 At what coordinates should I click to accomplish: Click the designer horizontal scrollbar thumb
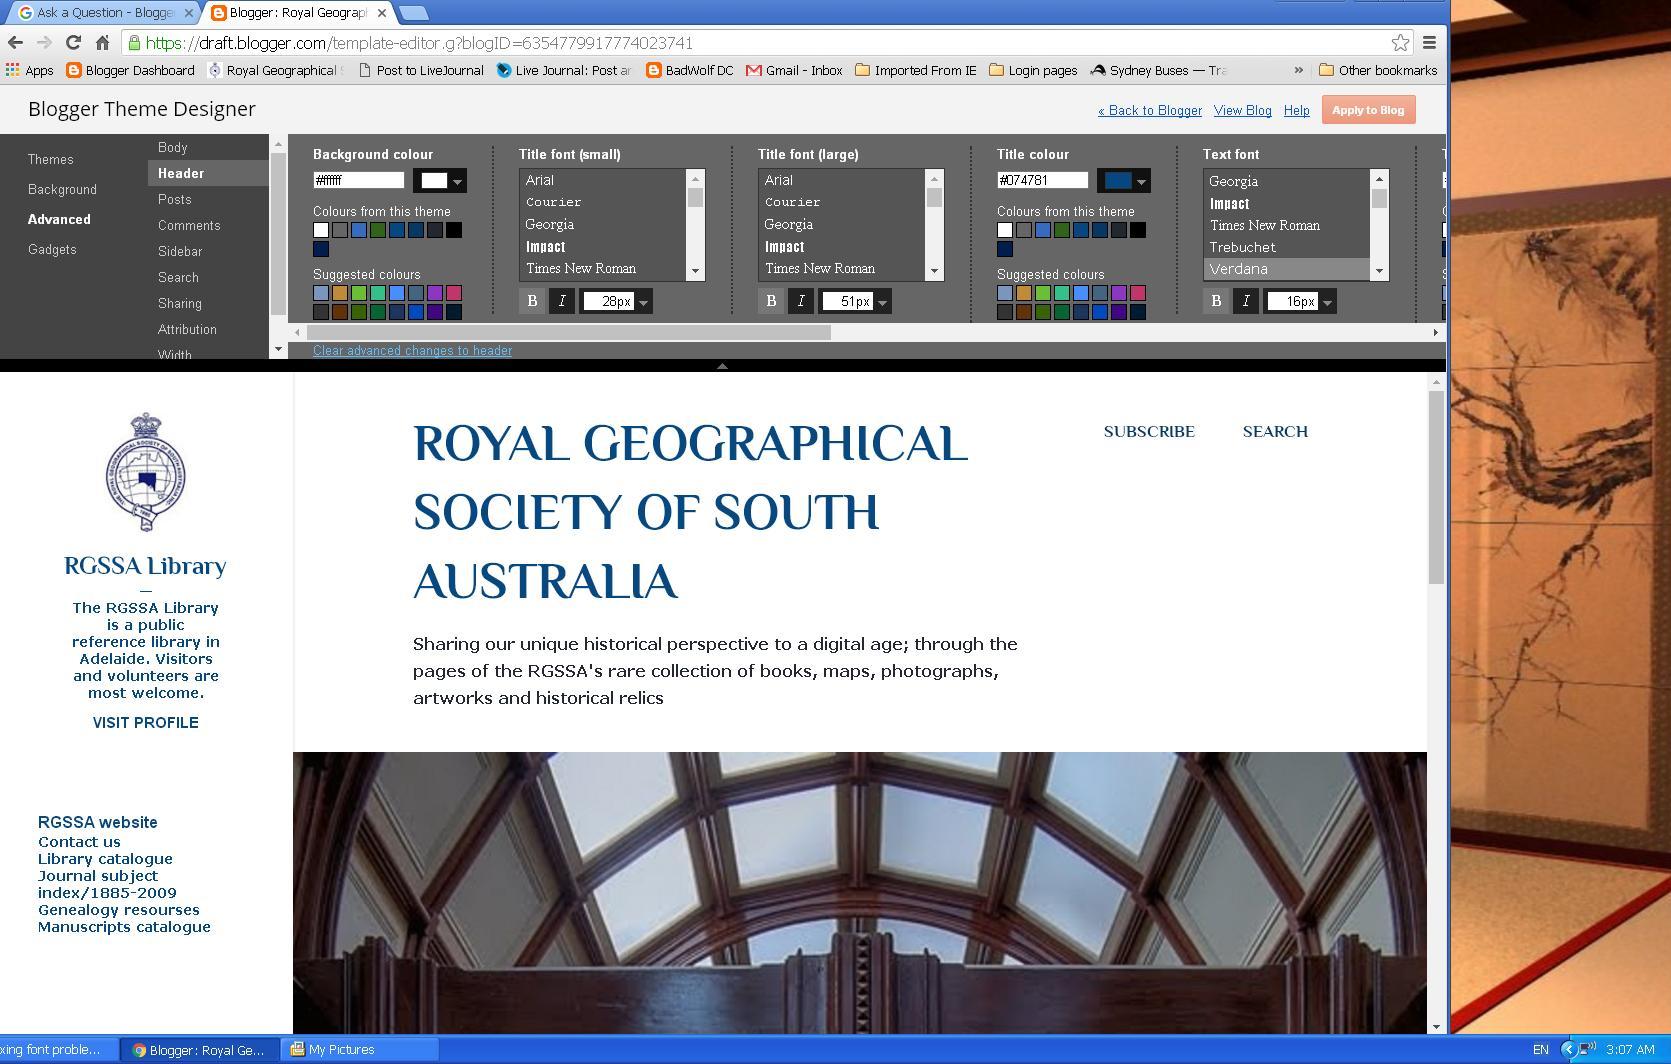568,333
